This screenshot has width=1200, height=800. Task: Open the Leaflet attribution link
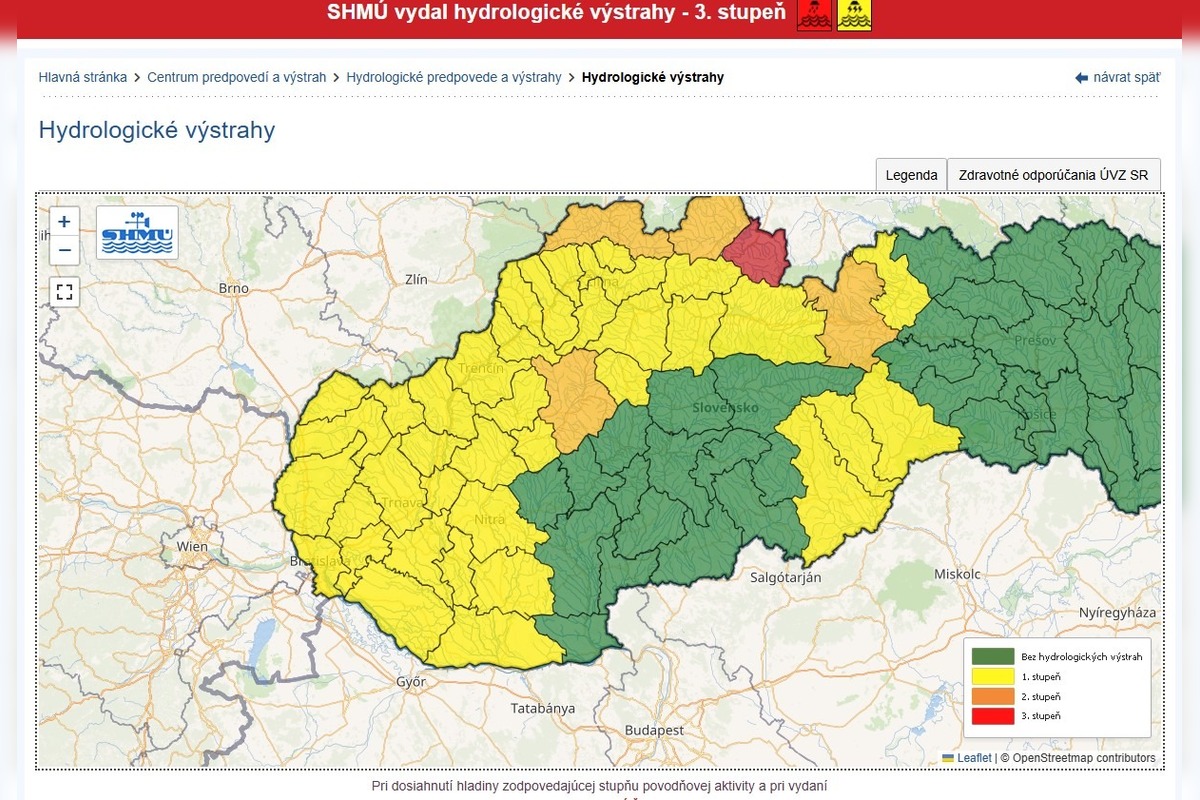pos(974,758)
